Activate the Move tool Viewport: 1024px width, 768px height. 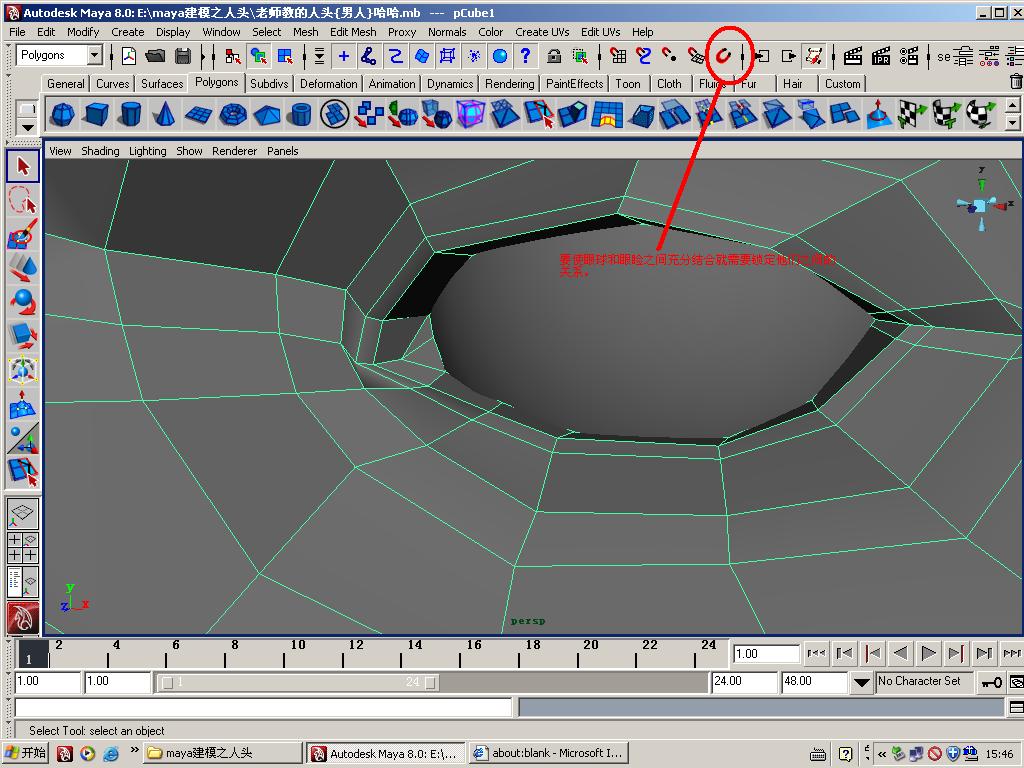[x=23, y=268]
